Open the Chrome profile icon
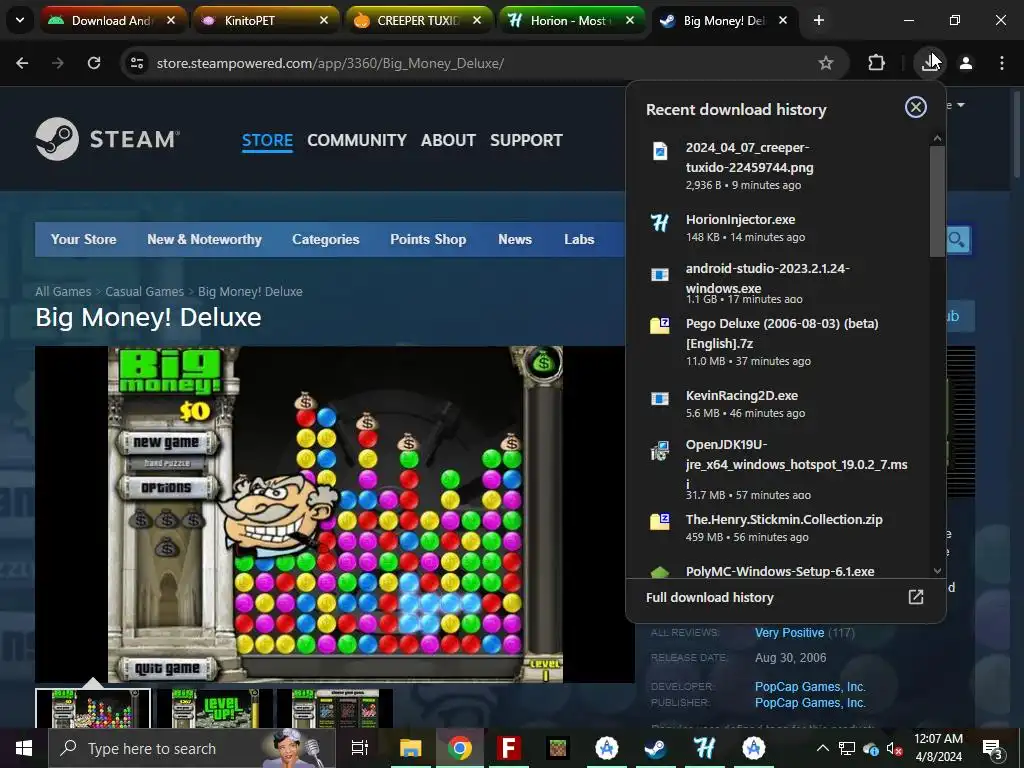1024x768 pixels. (x=966, y=63)
